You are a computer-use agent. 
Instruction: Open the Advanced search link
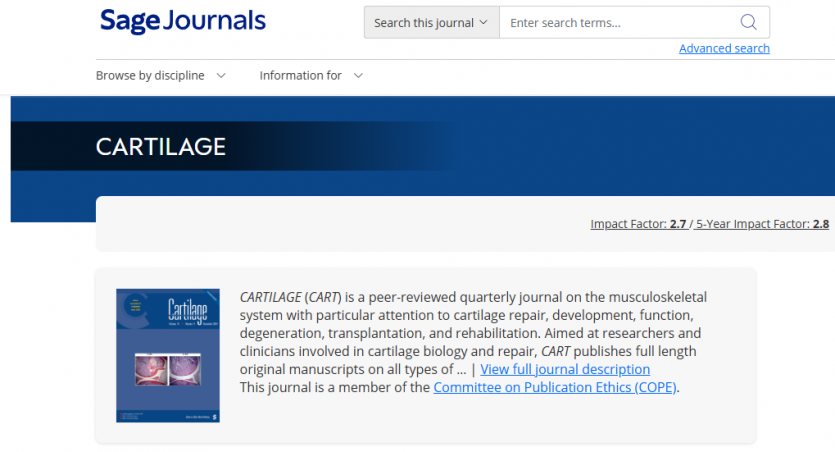coord(724,48)
